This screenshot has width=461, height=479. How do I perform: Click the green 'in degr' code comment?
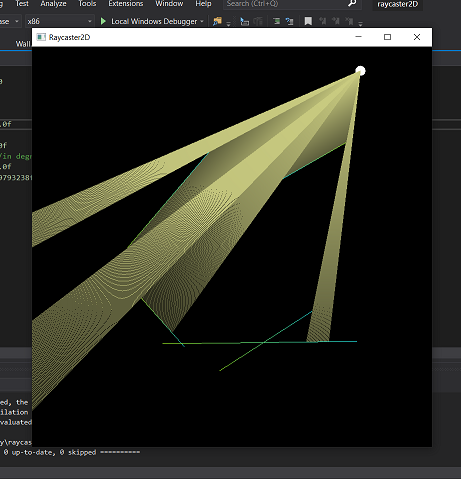pyautogui.click(x=16, y=156)
